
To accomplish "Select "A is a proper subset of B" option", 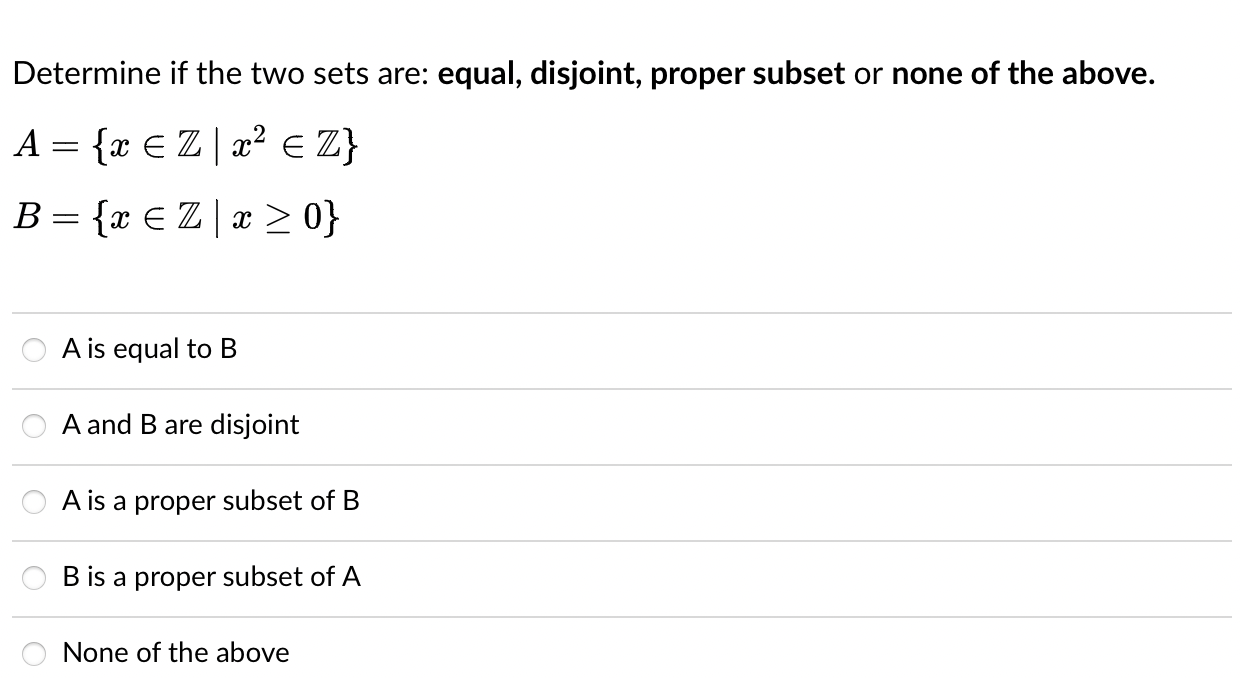I will 33,502.
